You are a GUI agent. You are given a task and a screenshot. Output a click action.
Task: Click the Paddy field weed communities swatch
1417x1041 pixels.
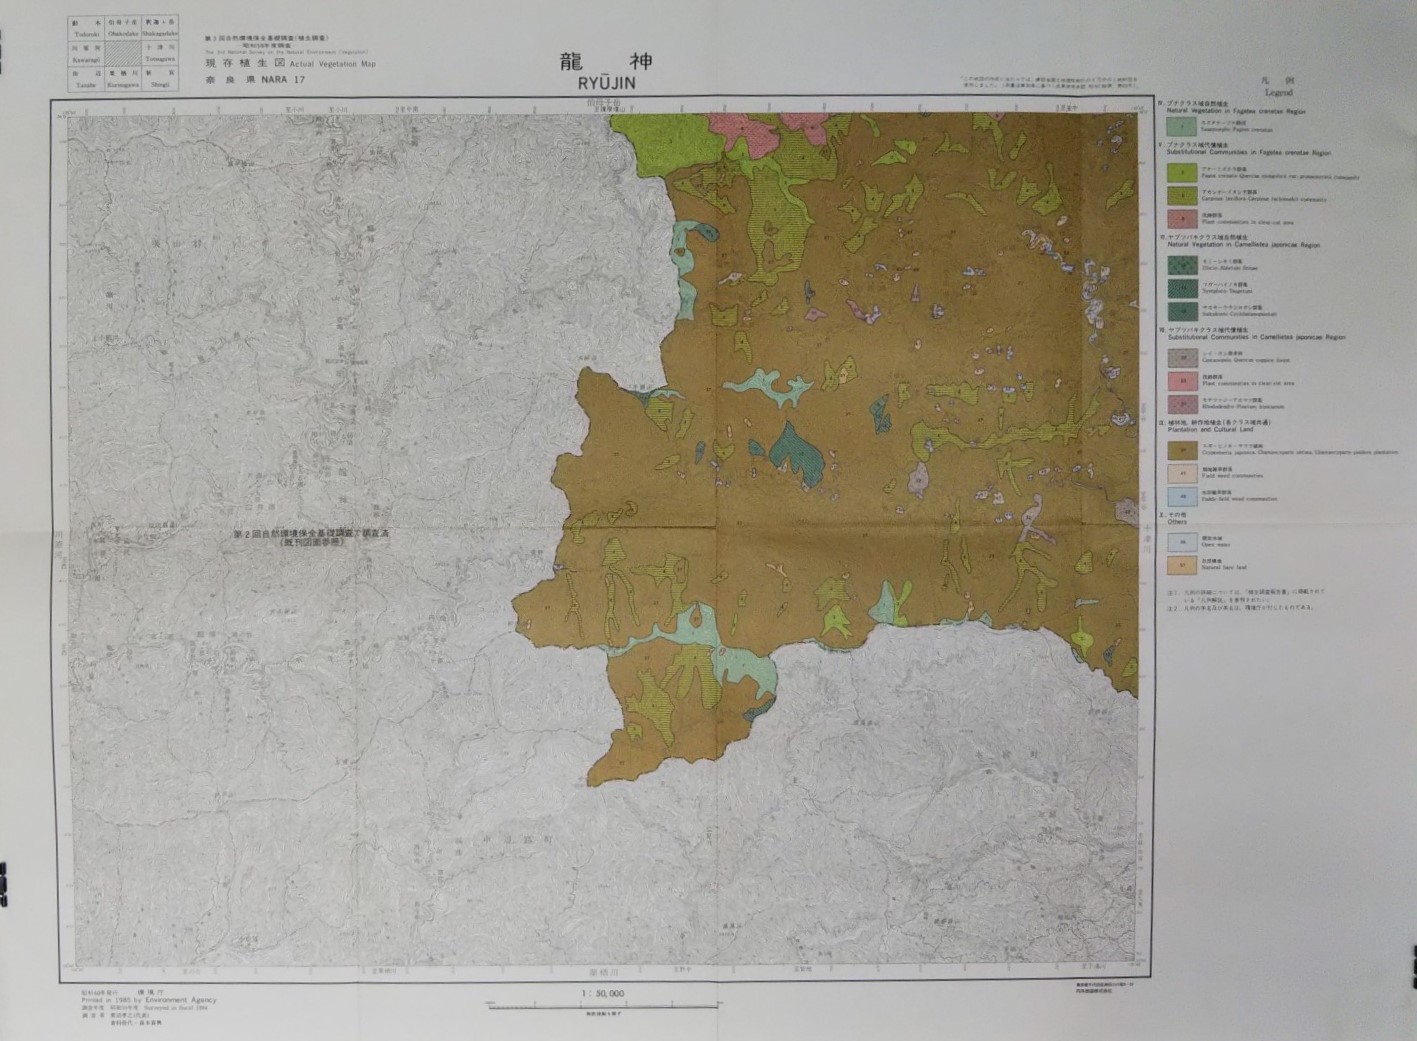tap(1181, 495)
